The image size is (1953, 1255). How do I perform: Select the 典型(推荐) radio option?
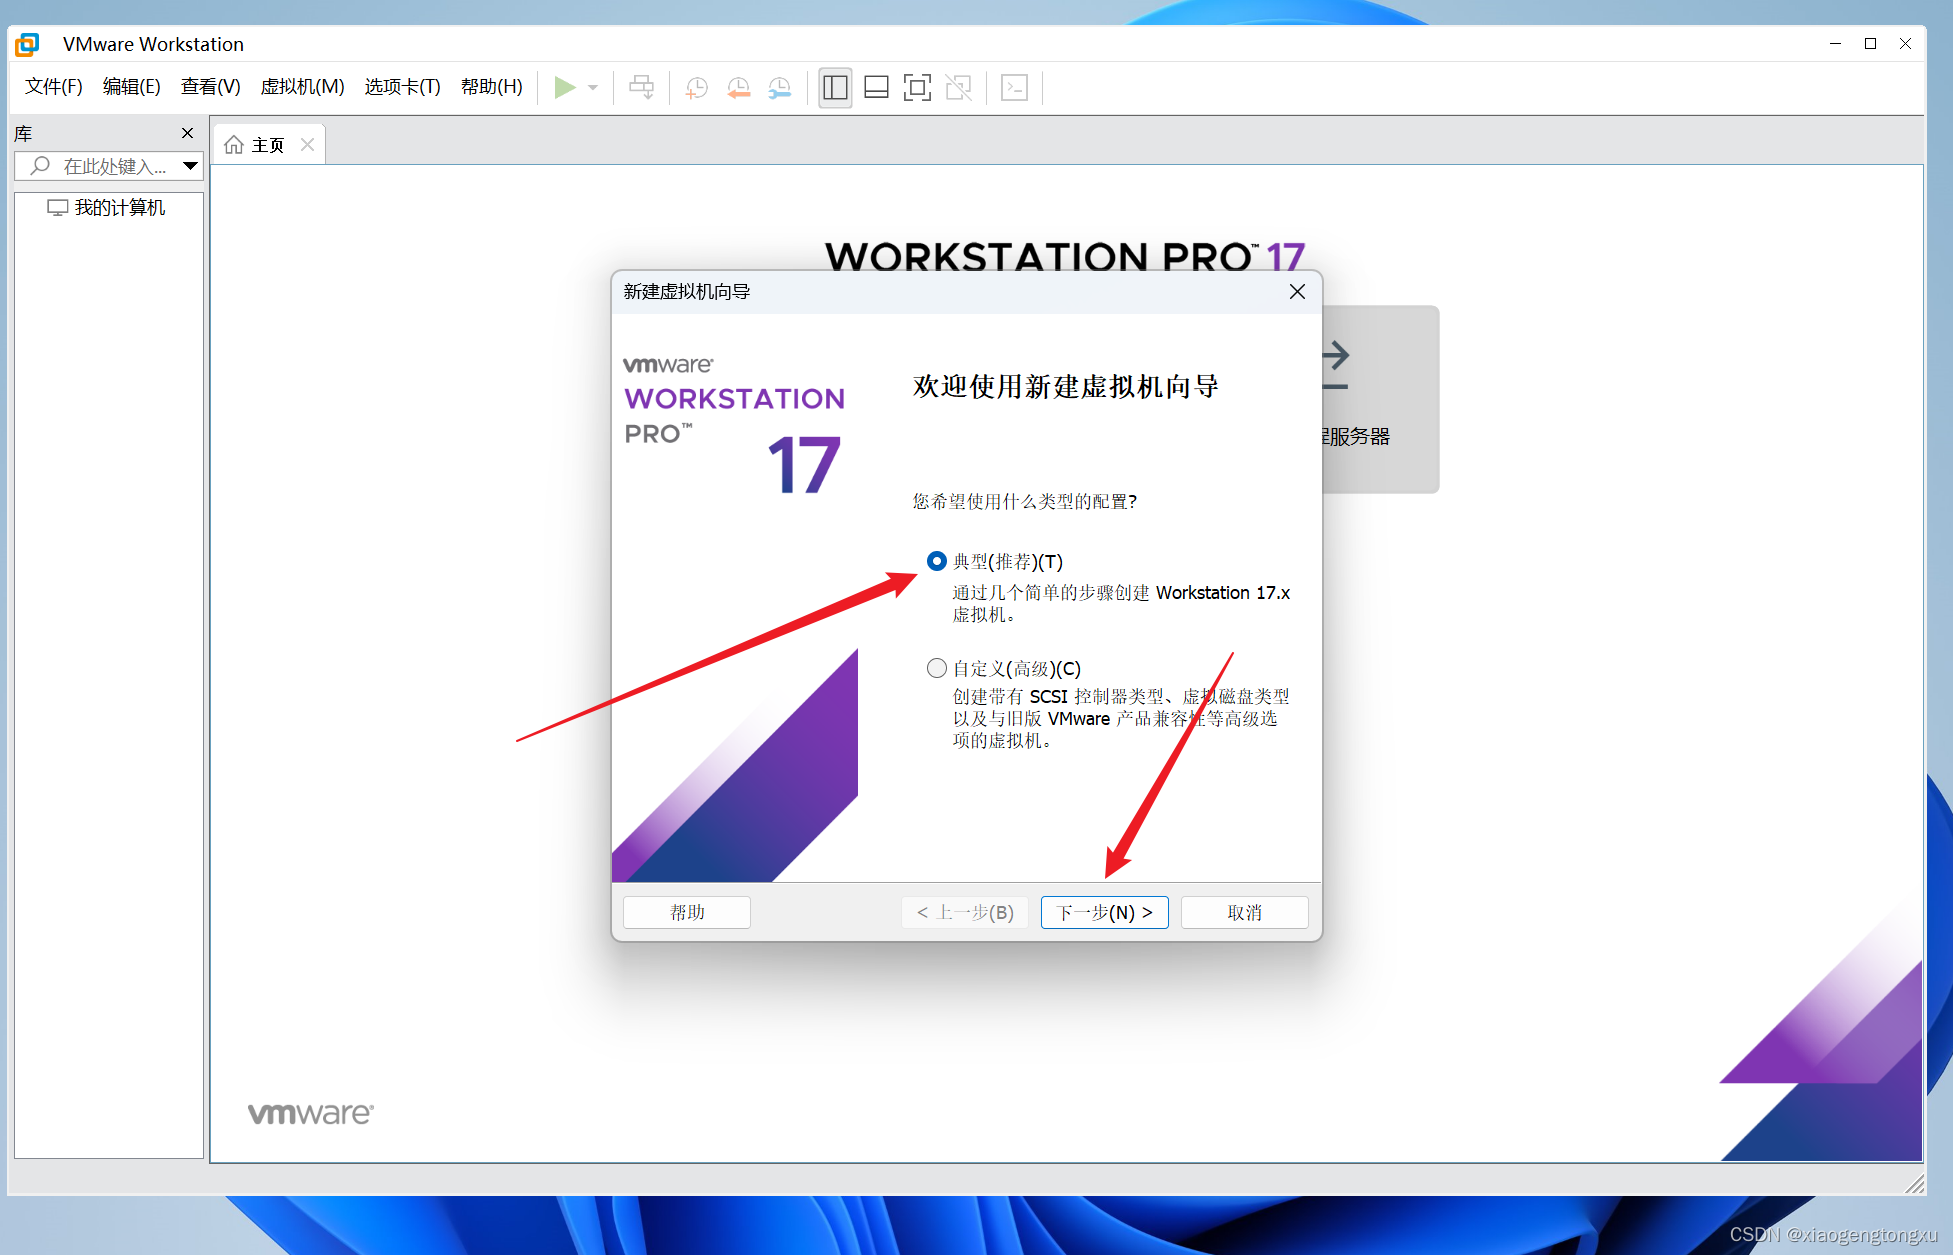click(936, 561)
